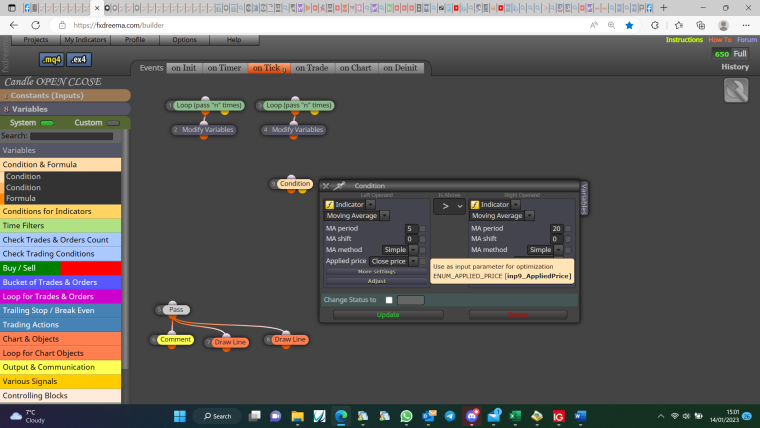Tick left Applied price optimization checkbox
The height and width of the screenshot is (428, 760).
423,261
